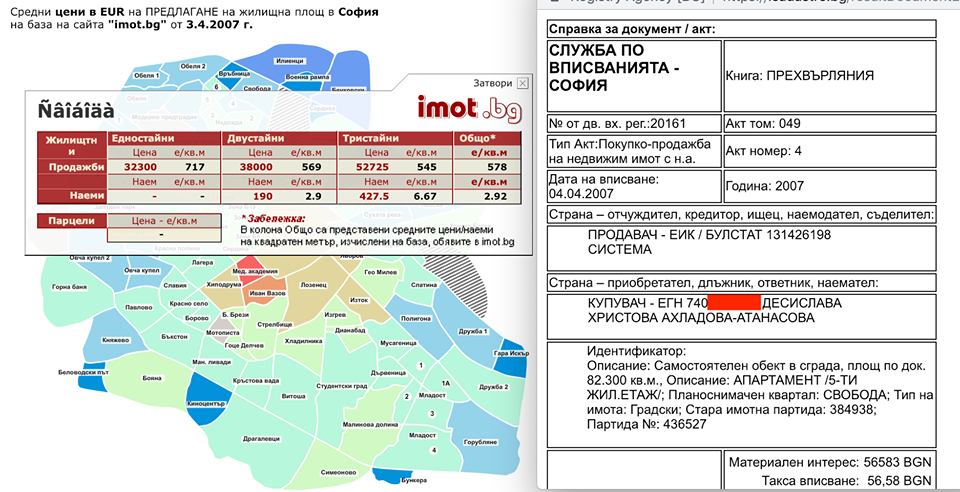Select the Драгалевци district
The image size is (960, 492).
pyautogui.click(x=260, y=438)
